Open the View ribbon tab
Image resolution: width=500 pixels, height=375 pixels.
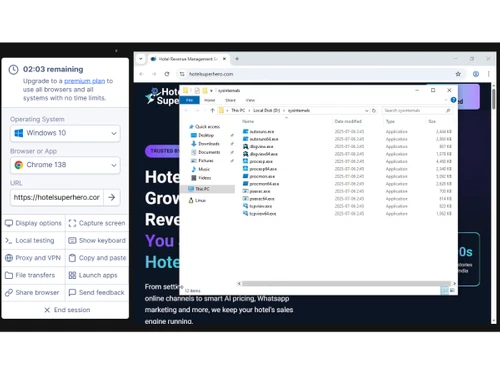point(250,100)
